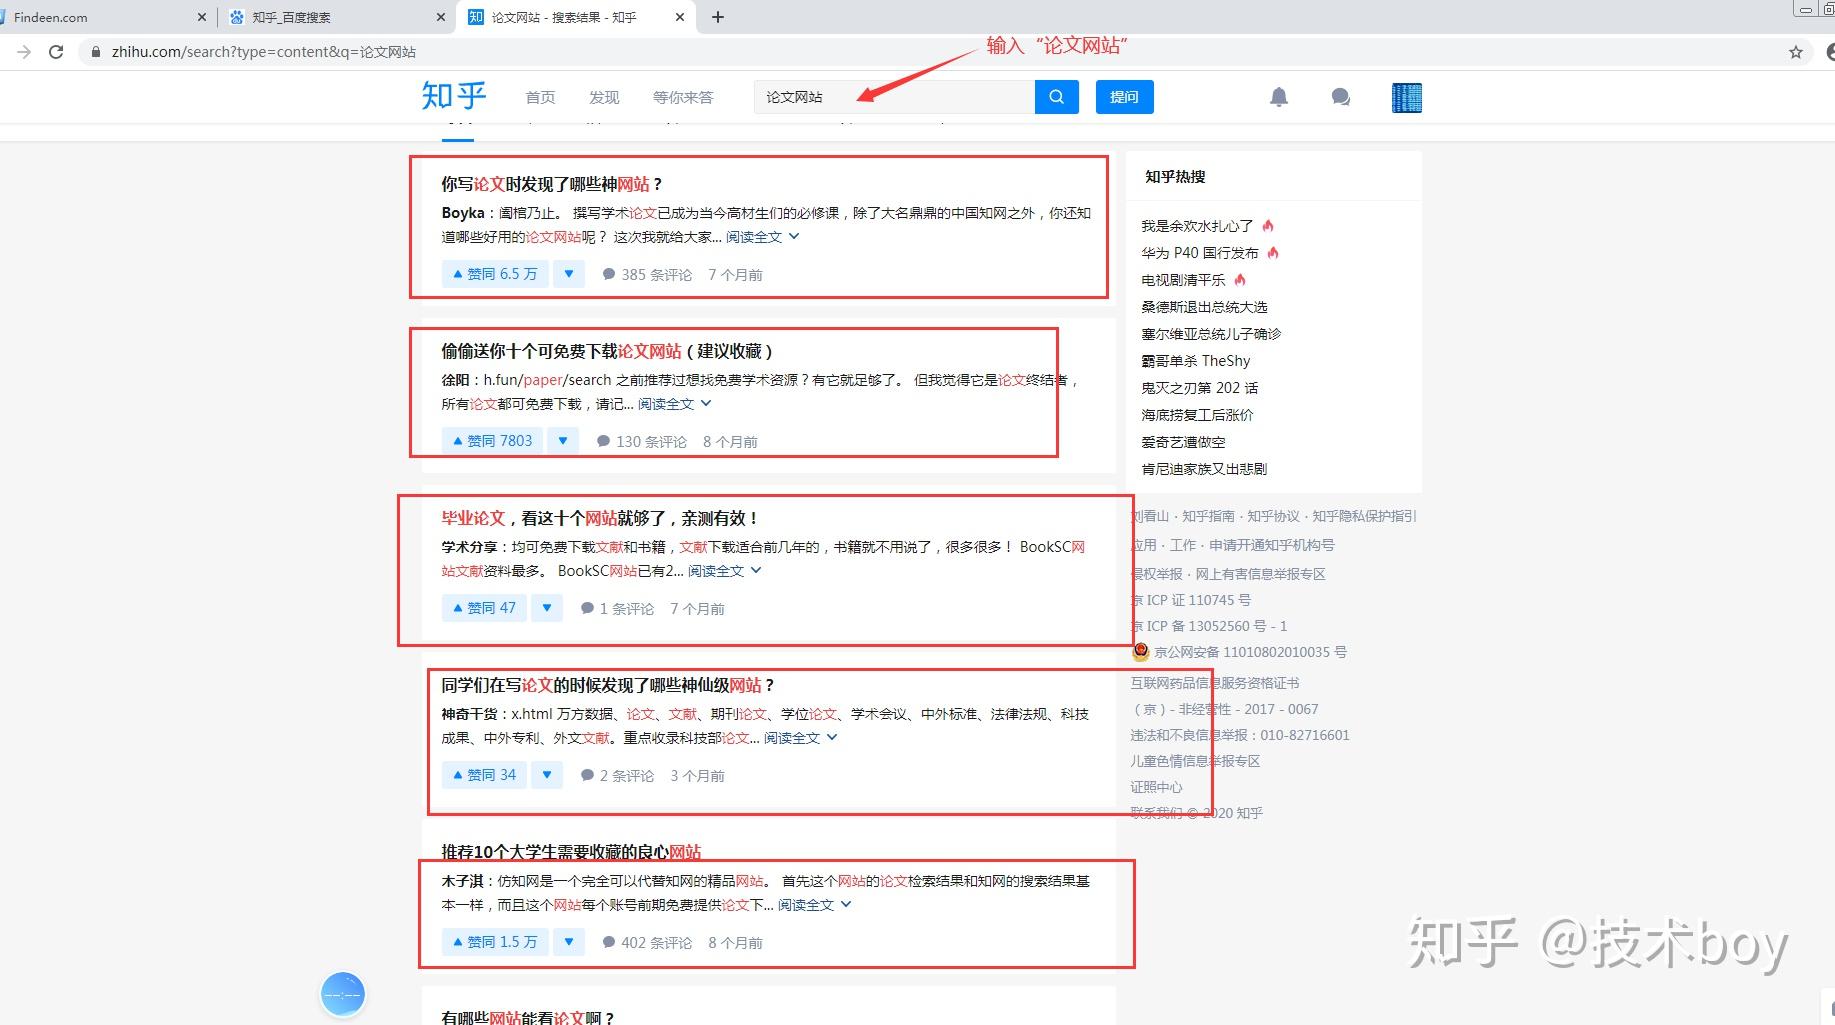Viewport: 1835px width, 1025px height.
Task: Open hot search 华为 P40 国行发布
Action: click(1200, 253)
